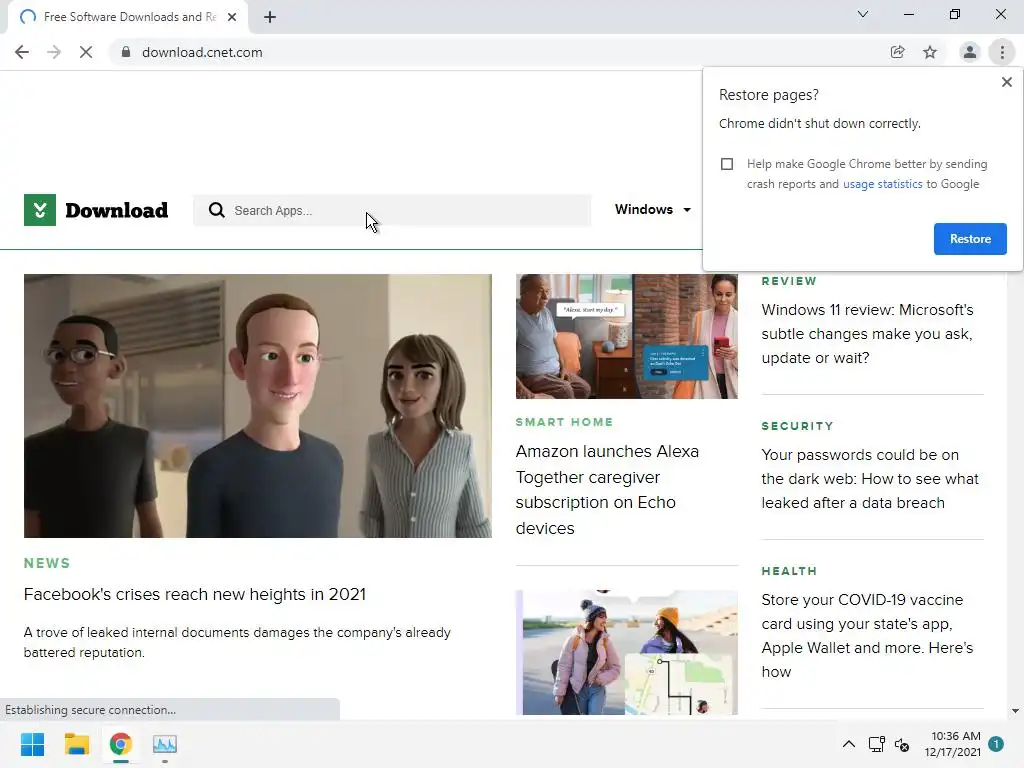Click the NEWS category label
The image size is (1024, 768).
pyautogui.click(x=47, y=563)
